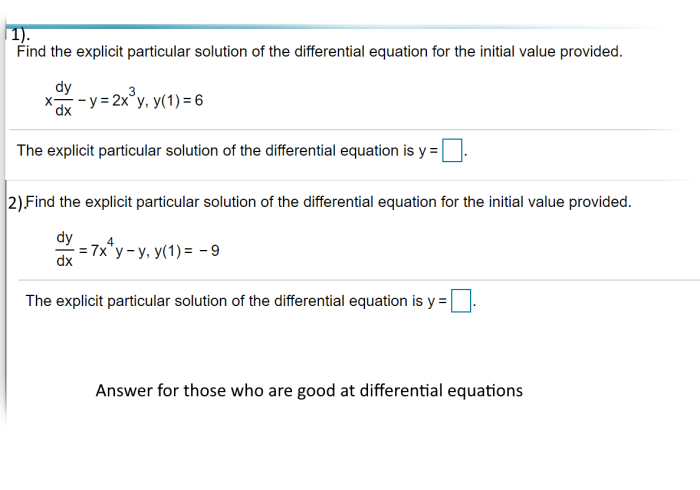Viewport: 700px width, 490px height.
Task: Click the "1)." problem number label
Action: [x=20, y=35]
